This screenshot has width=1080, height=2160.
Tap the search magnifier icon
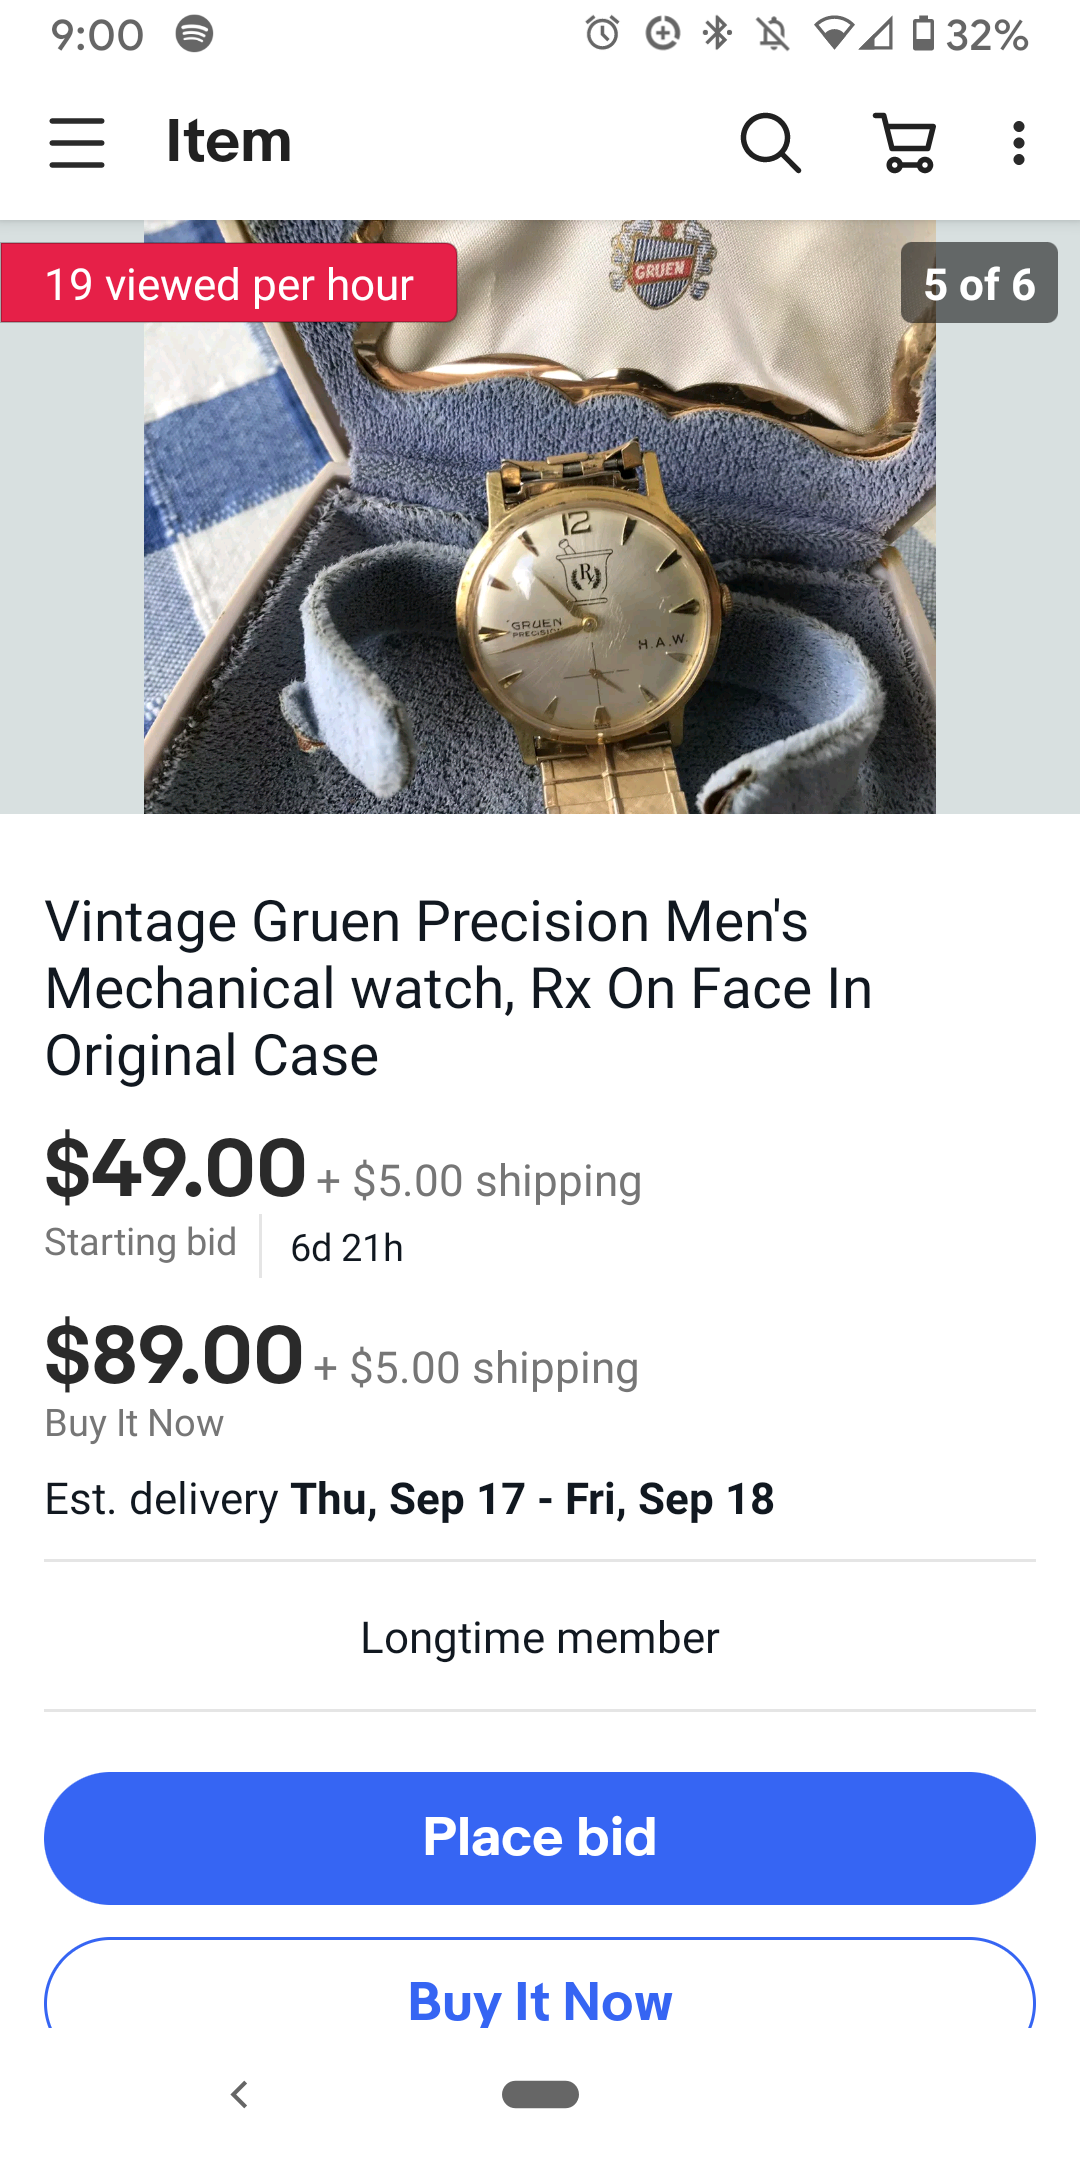point(770,142)
